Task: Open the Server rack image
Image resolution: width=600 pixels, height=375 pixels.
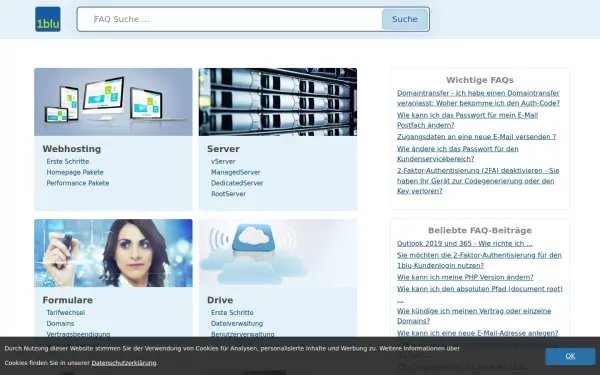Action: (278, 102)
